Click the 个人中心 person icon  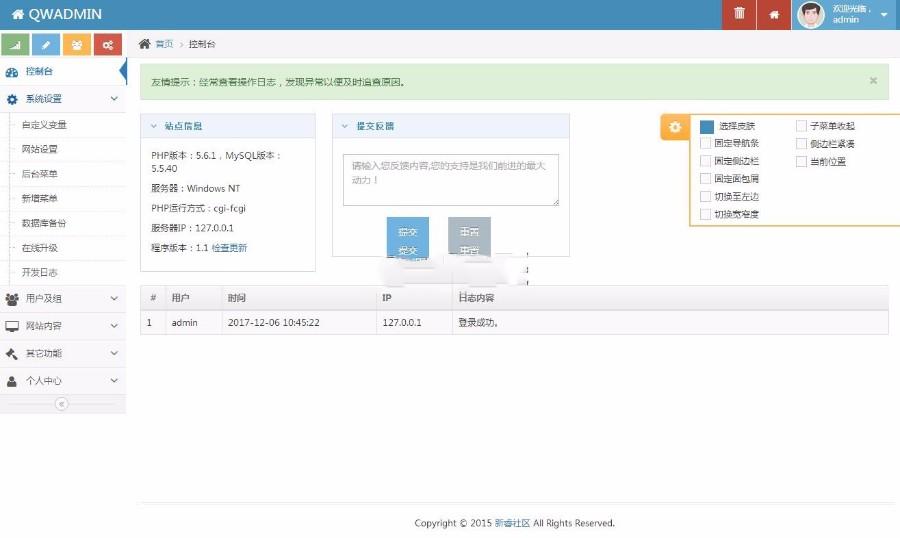click(11, 381)
